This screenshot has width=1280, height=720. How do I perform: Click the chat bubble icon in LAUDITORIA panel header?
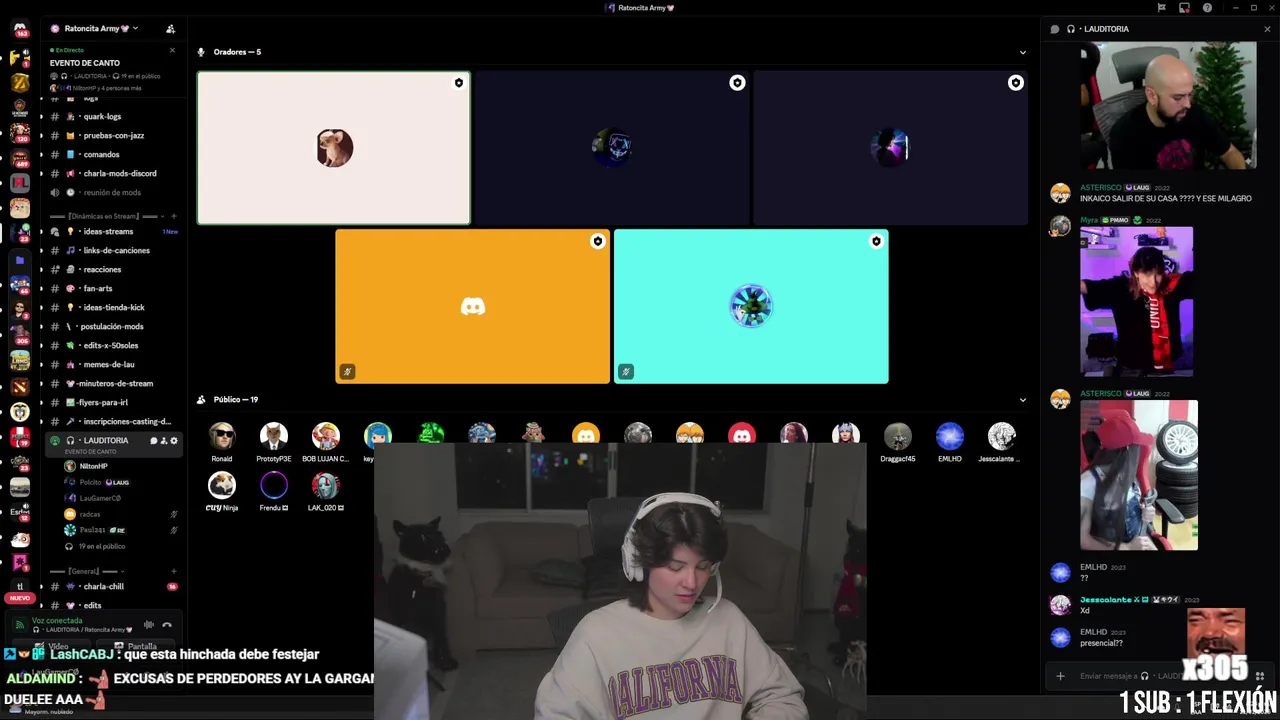pos(1054,29)
